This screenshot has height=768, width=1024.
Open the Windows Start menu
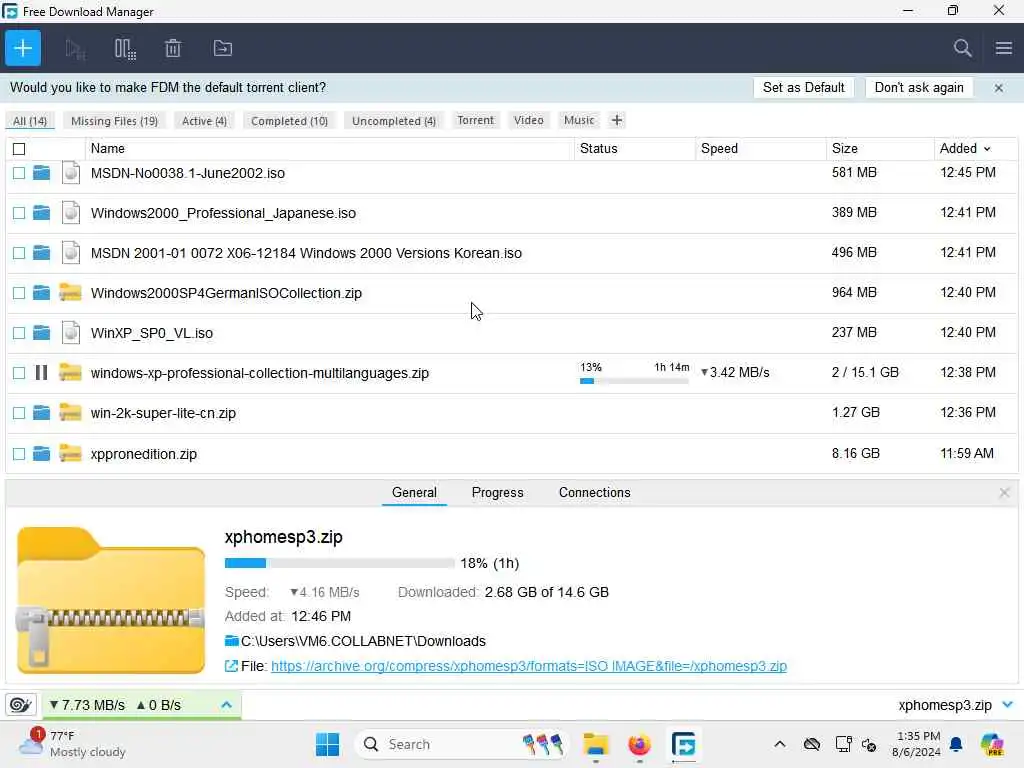[x=327, y=744]
